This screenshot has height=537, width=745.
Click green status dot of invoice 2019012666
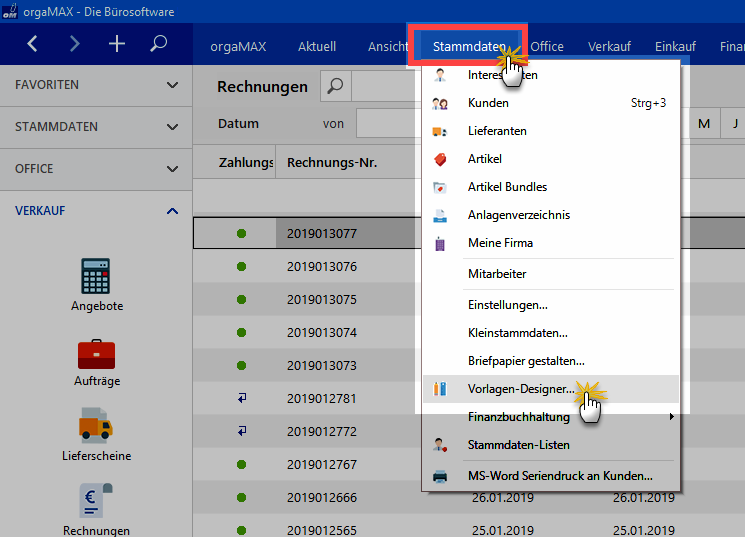tap(241, 498)
